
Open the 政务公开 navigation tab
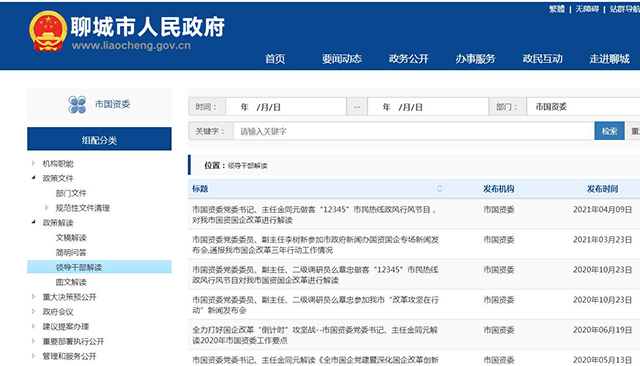tap(409, 59)
